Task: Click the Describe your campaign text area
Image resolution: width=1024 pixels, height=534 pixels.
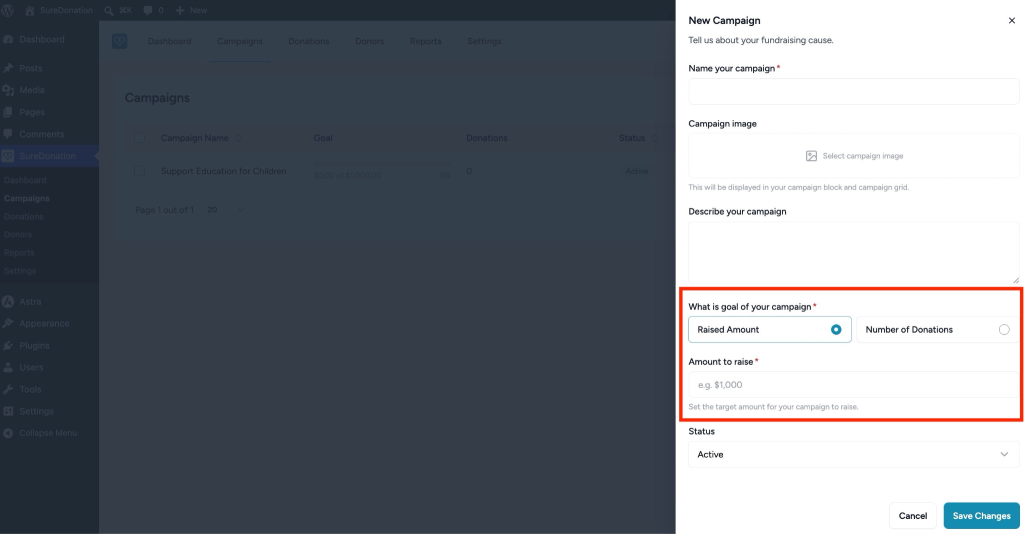Action: (854, 253)
